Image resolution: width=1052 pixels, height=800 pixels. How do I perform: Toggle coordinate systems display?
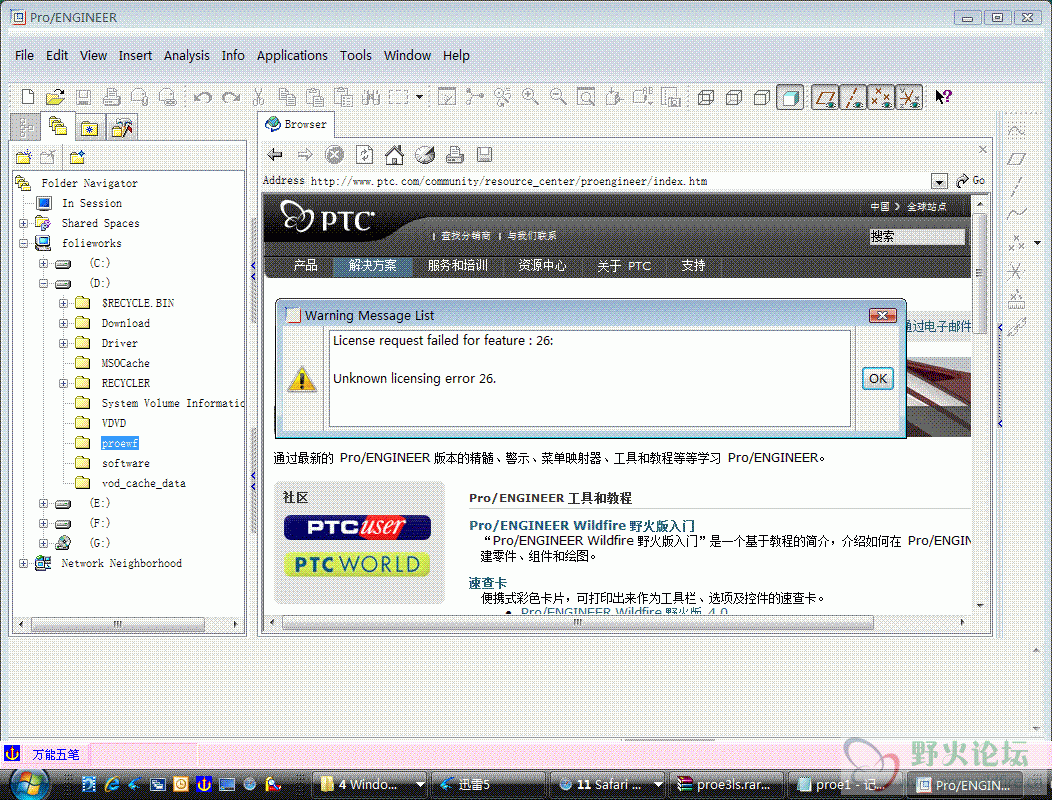pyautogui.click(x=909, y=97)
